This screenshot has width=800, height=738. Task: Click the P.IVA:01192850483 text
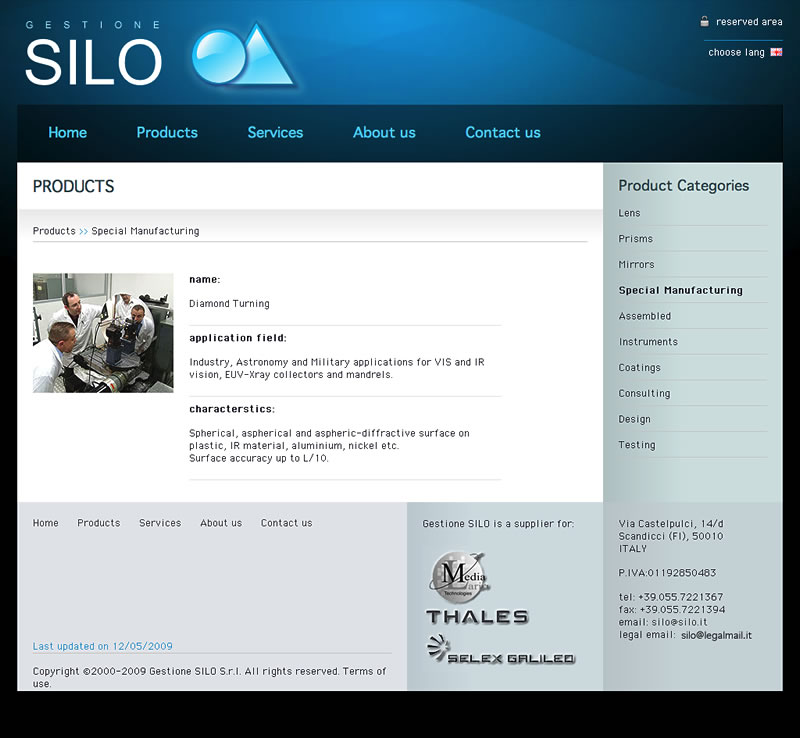667,573
